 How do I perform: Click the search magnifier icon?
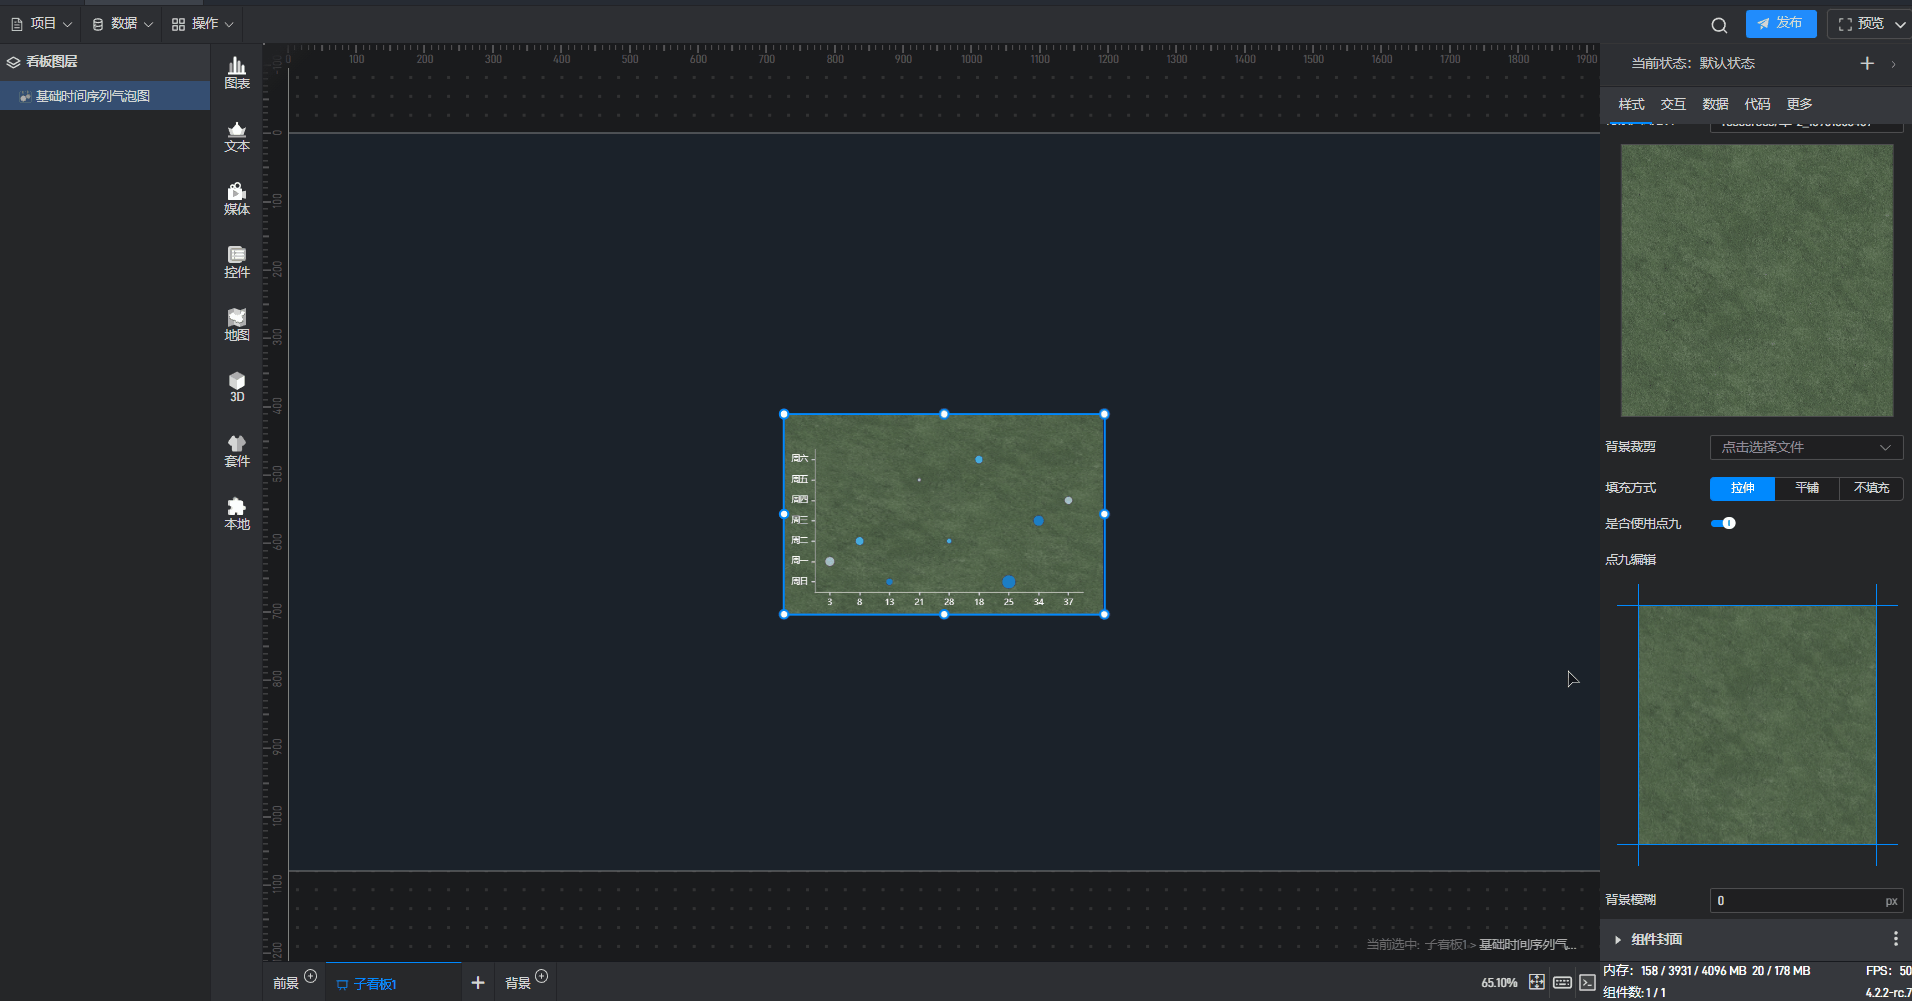tap(1719, 25)
